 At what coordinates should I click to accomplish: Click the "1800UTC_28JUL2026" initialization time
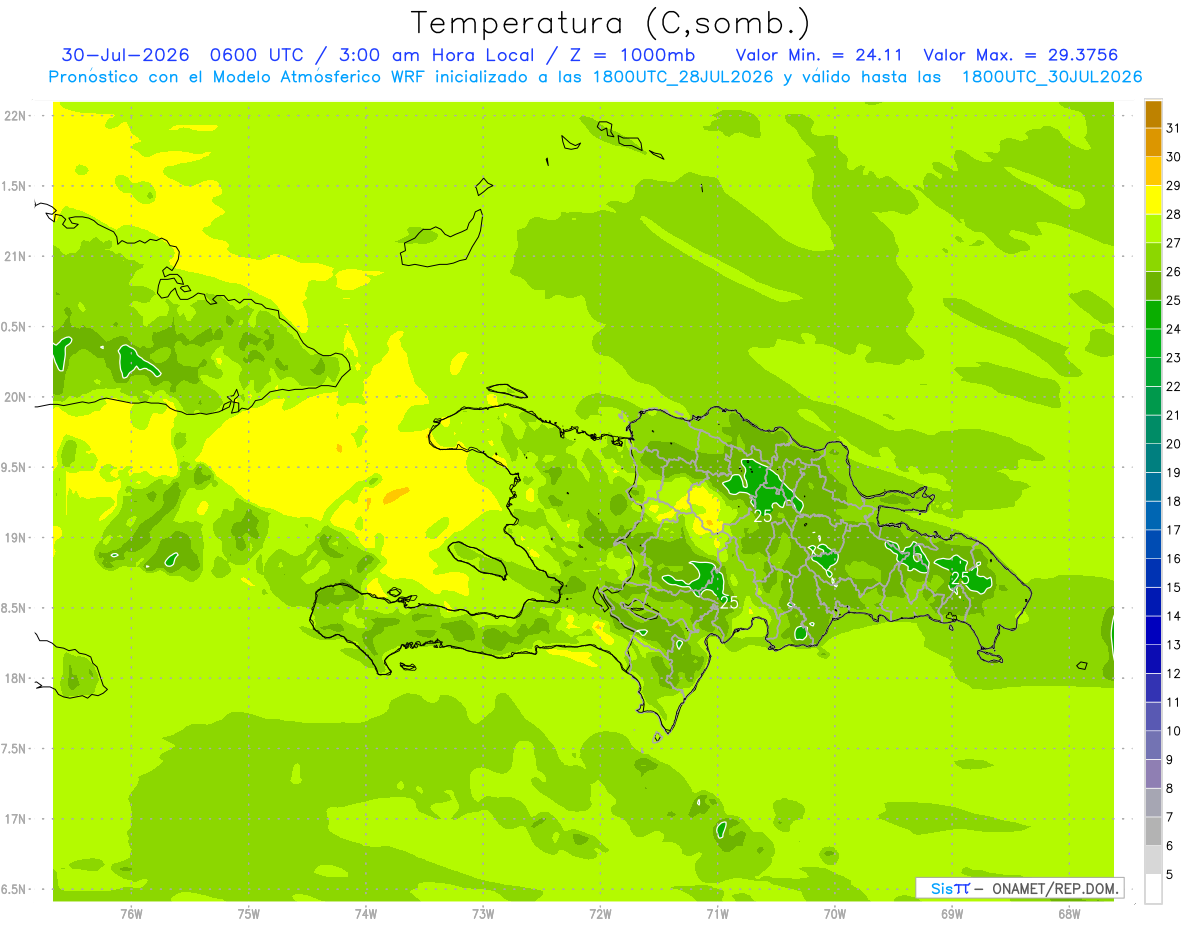point(683,77)
